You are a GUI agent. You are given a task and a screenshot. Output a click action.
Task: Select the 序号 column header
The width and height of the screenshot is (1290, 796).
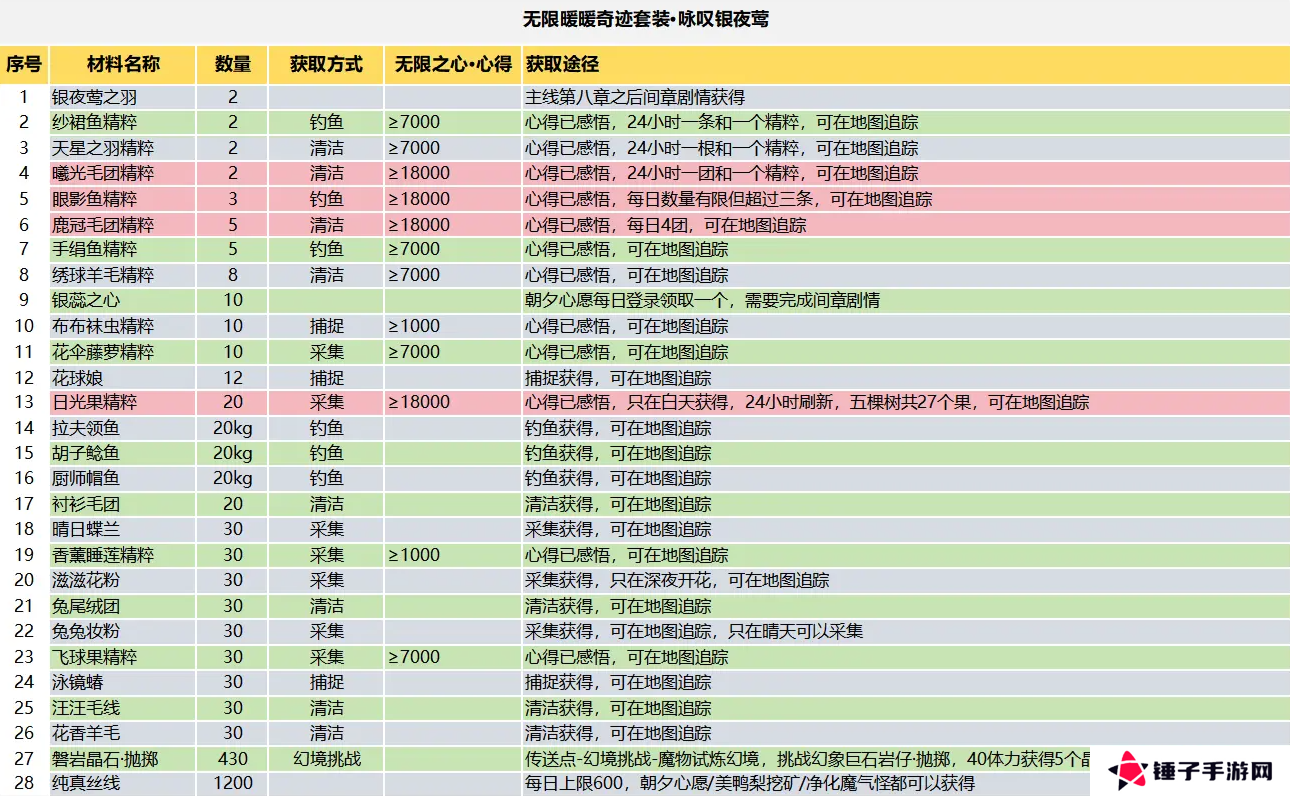pyautogui.click(x=24, y=65)
